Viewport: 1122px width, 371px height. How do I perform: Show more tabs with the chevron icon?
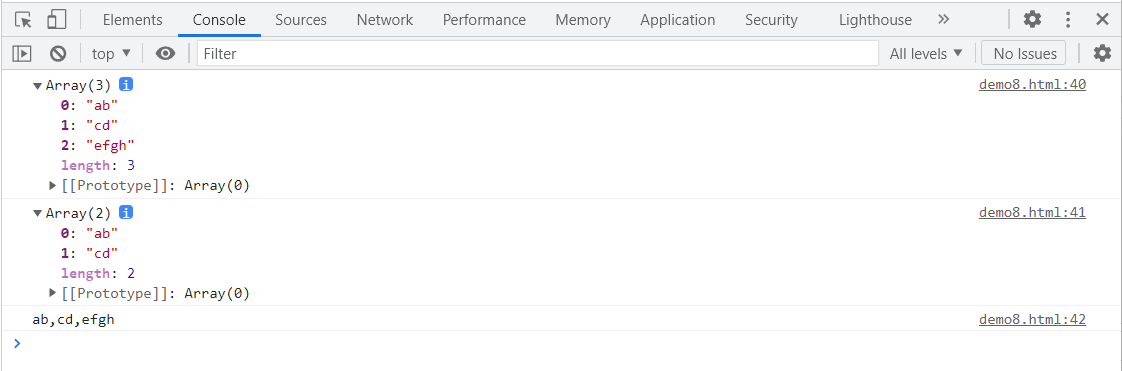pyautogui.click(x=943, y=19)
